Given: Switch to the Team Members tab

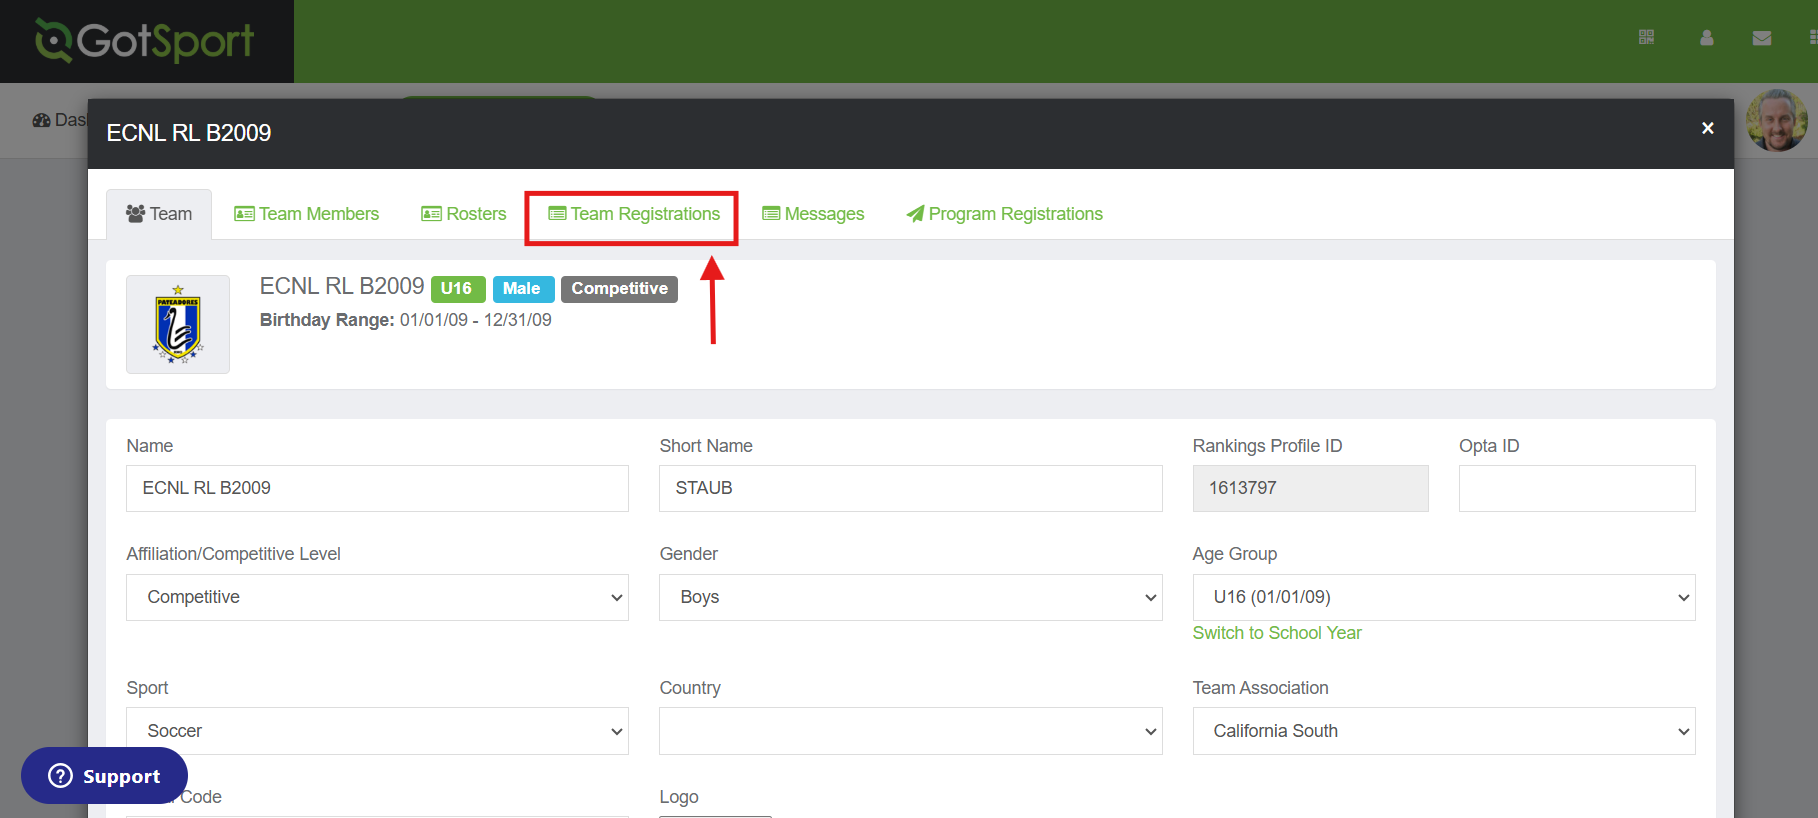Looking at the screenshot, I should (x=307, y=214).
